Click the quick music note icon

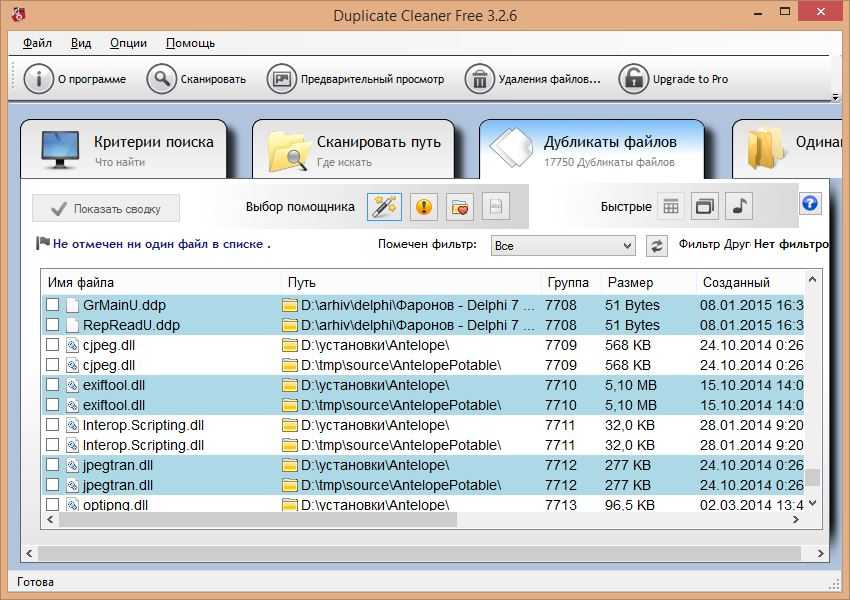click(x=739, y=207)
